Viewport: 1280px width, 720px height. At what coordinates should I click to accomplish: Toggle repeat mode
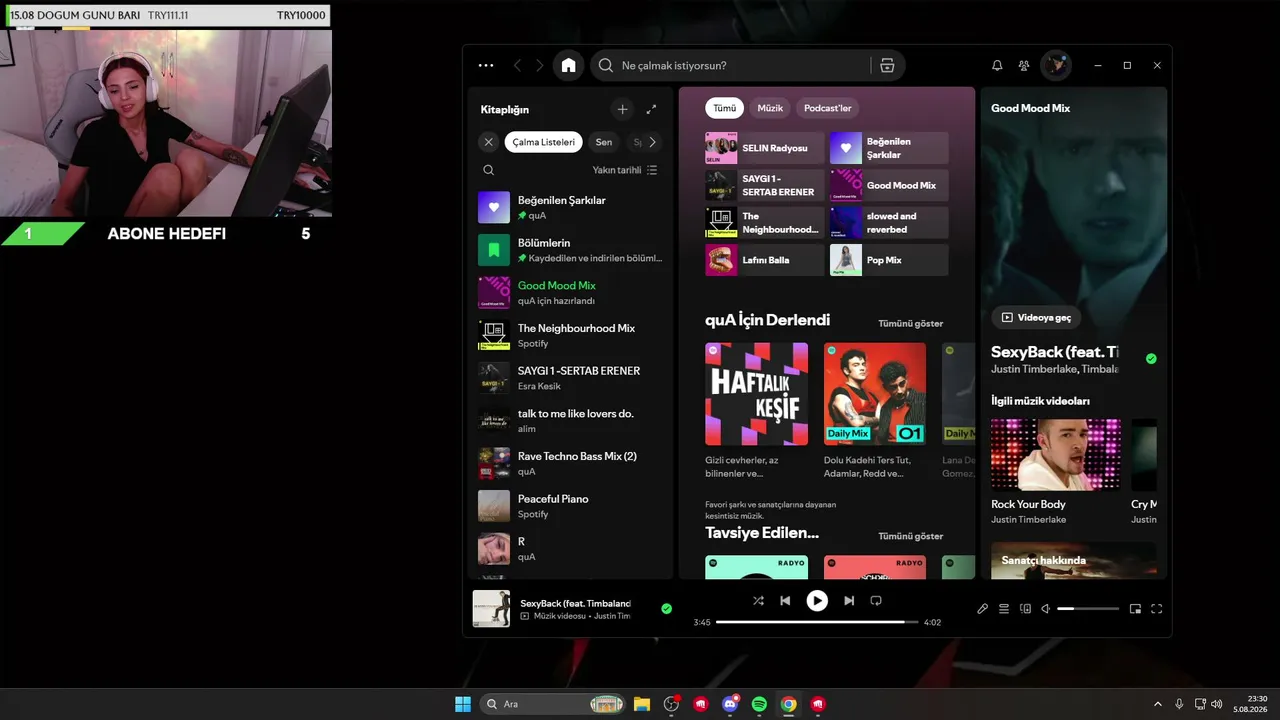click(876, 601)
